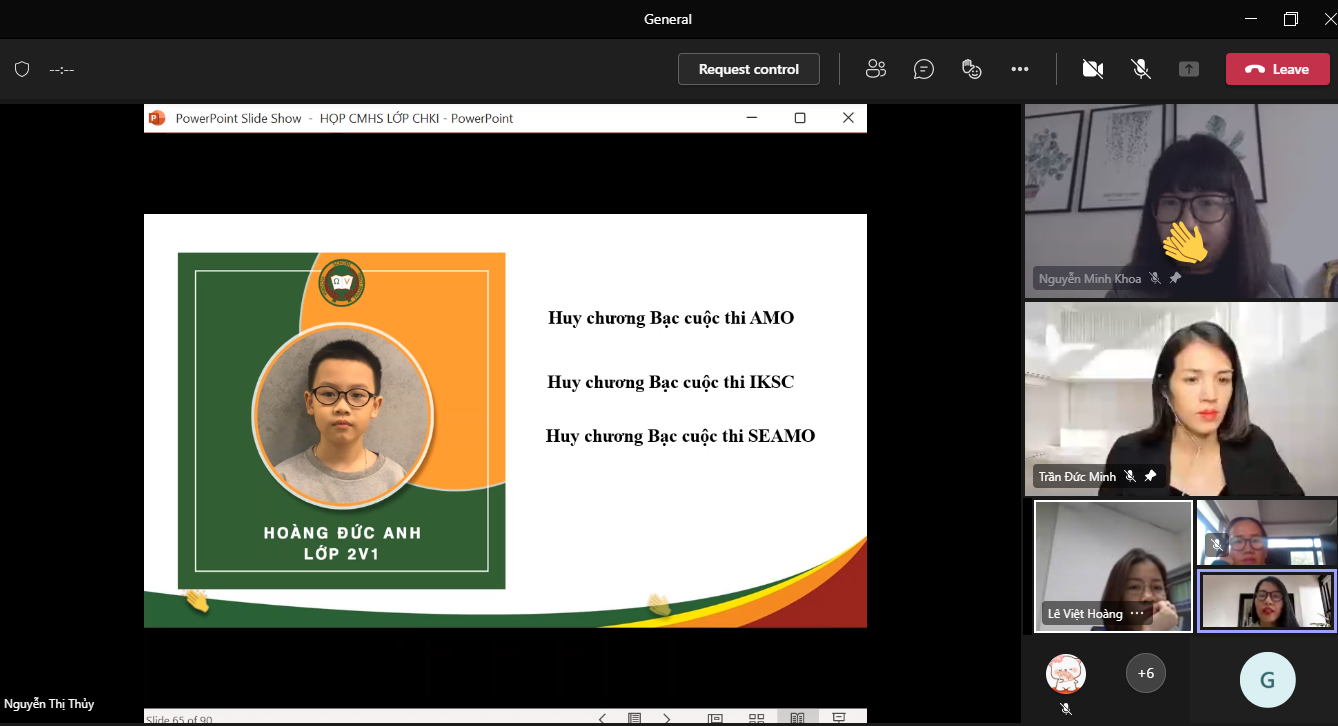
Task: Click the pin icon beside Trần Đức Minh
Action: click(1150, 476)
